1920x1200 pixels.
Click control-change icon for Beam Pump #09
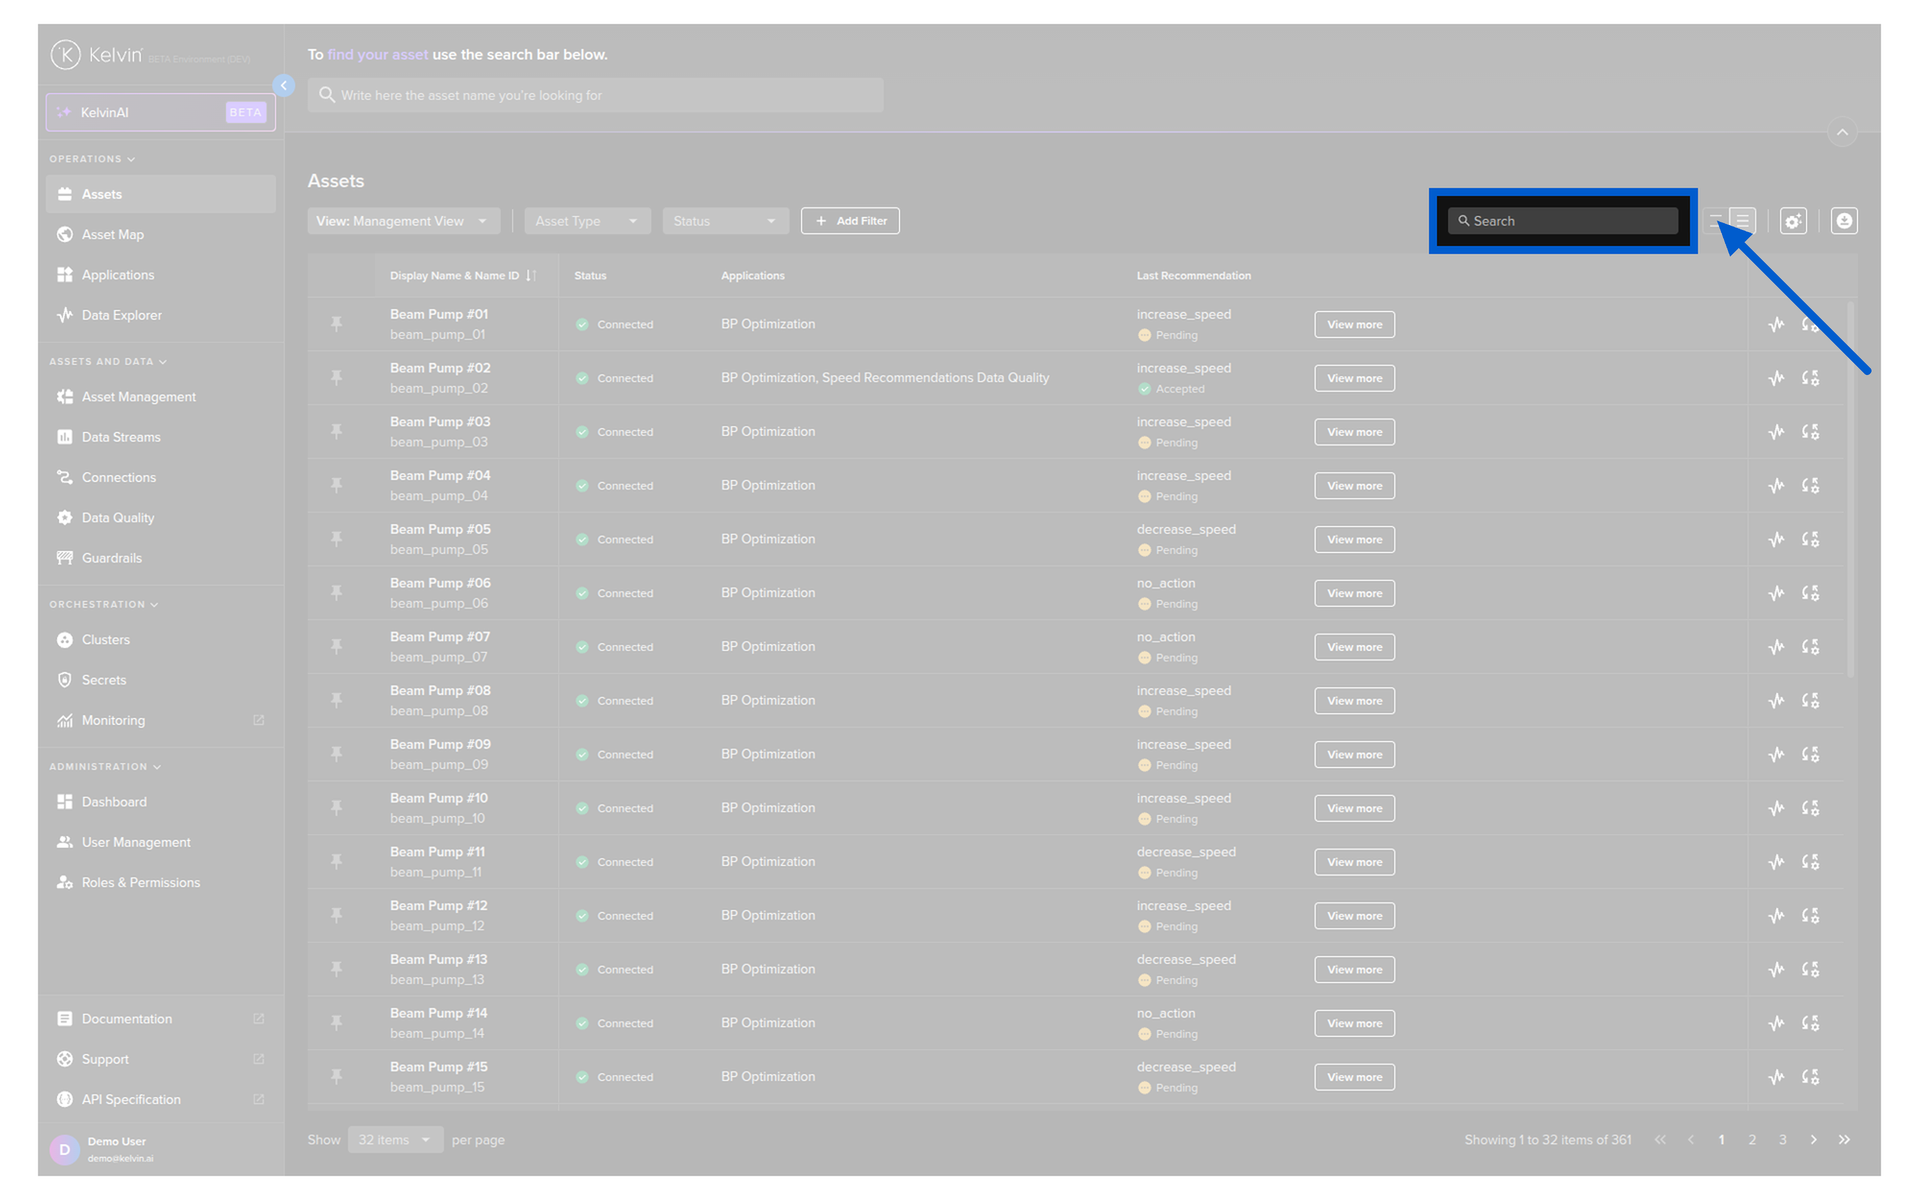click(x=1810, y=754)
